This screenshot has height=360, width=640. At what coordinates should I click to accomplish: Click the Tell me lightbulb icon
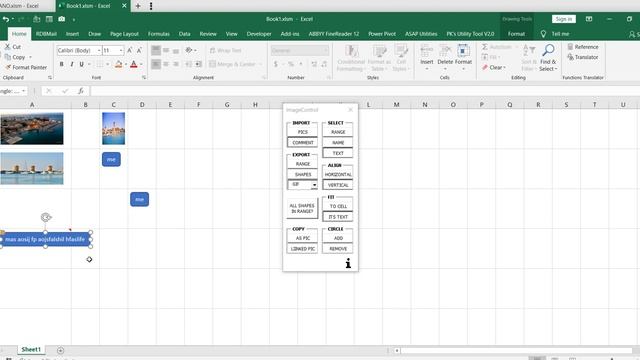pos(543,34)
